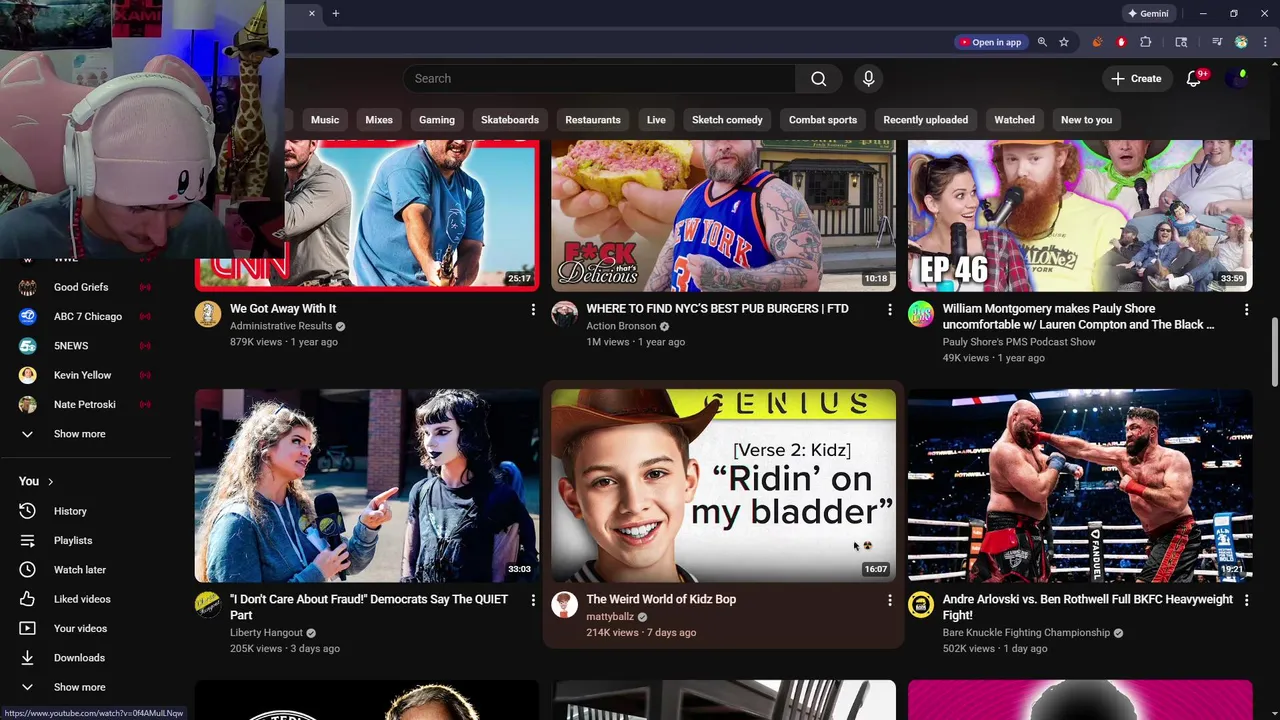Click Administrative Results channel avatar
1280x720 pixels.
208,314
